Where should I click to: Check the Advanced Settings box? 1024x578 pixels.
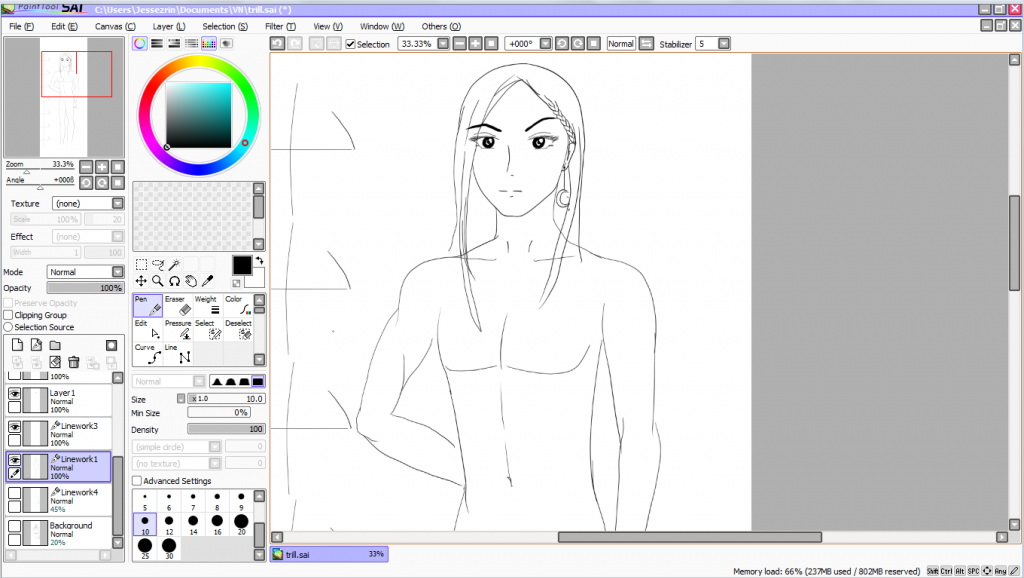(x=138, y=481)
